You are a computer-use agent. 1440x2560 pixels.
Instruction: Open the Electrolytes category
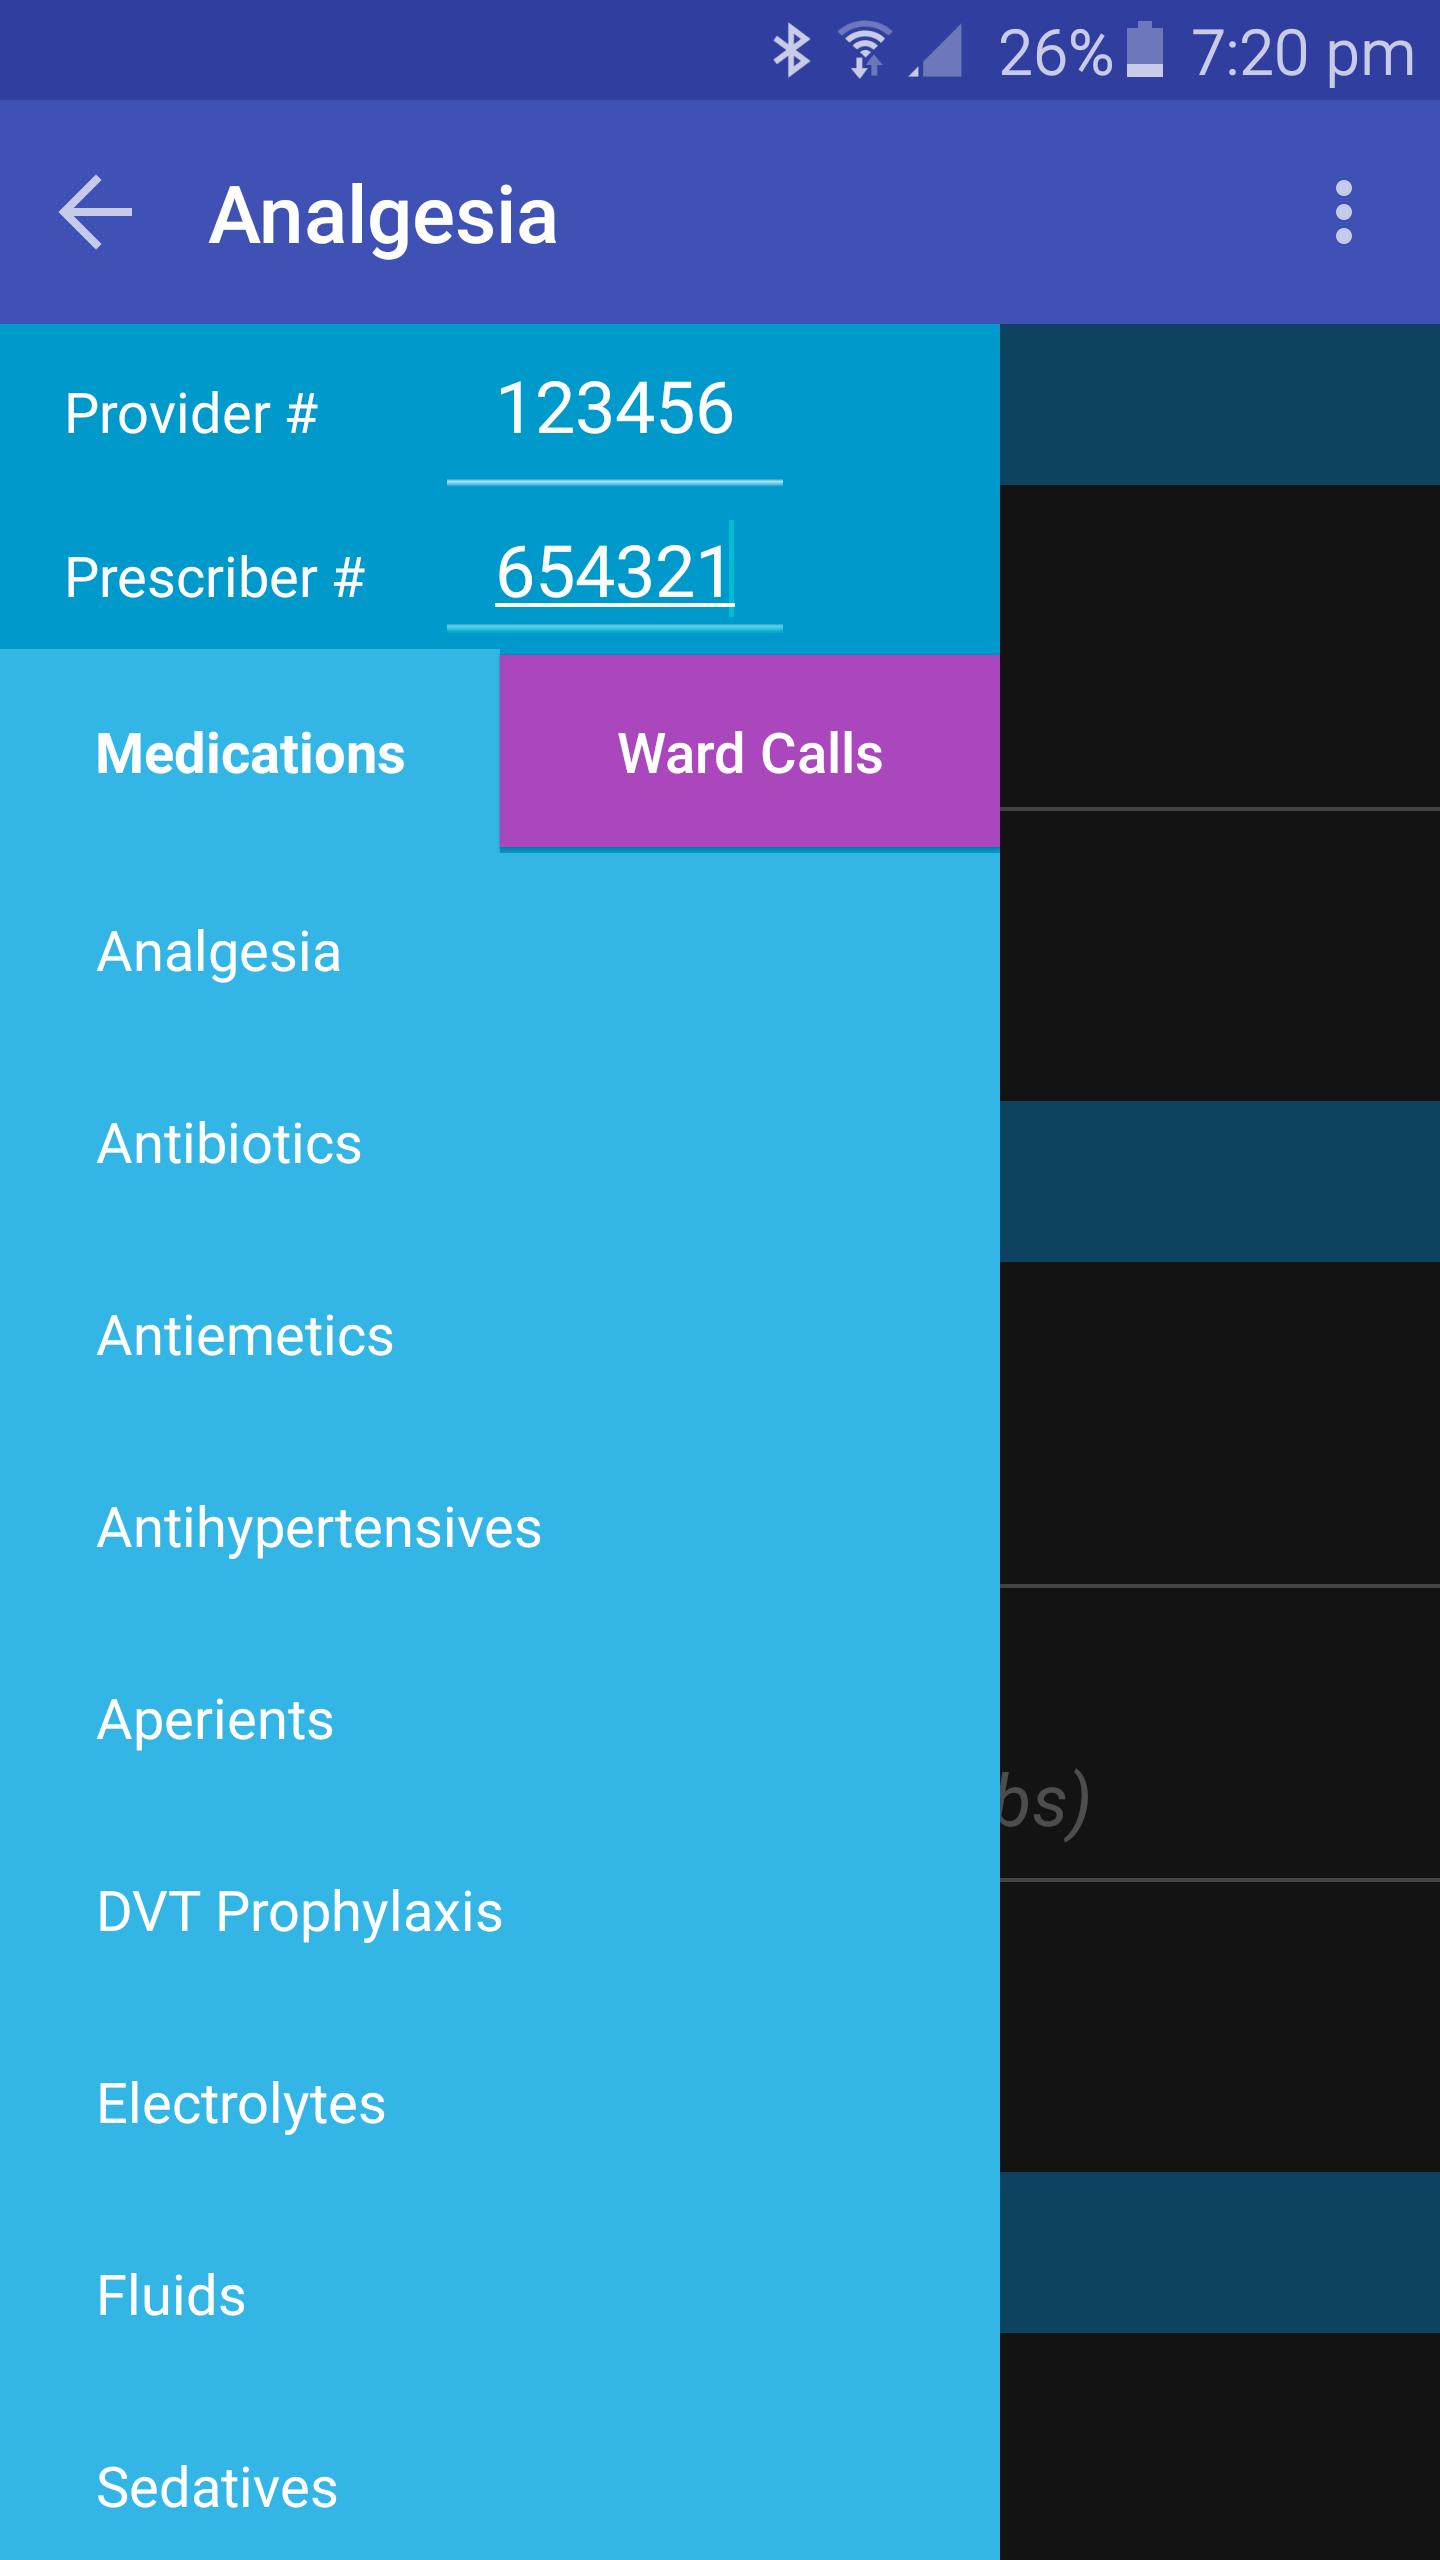[x=241, y=2104]
